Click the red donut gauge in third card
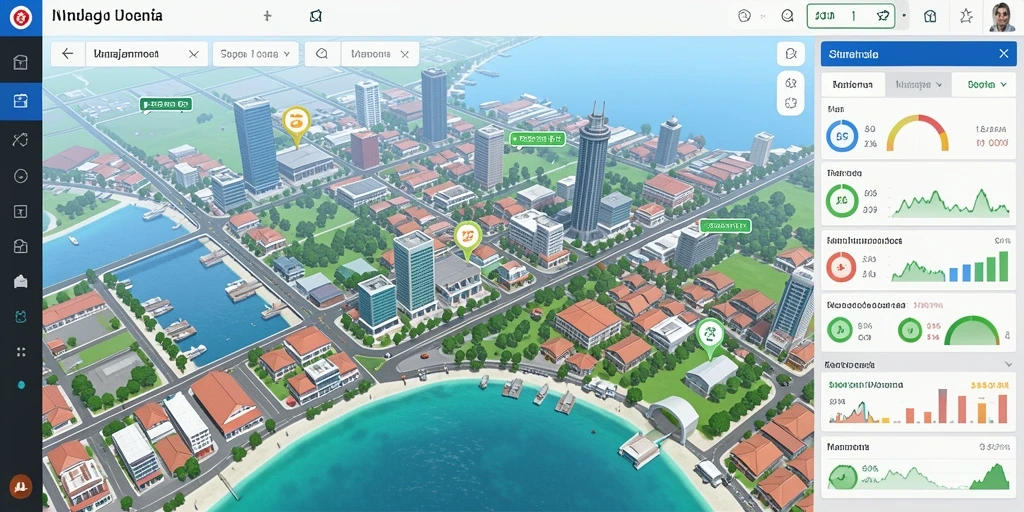Screen dimensions: 1024x512 coord(841,267)
